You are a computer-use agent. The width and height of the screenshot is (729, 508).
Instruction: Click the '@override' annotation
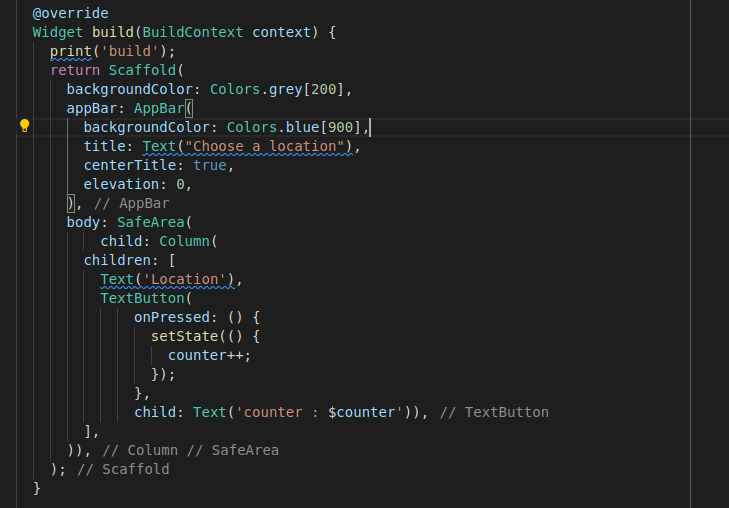71,13
